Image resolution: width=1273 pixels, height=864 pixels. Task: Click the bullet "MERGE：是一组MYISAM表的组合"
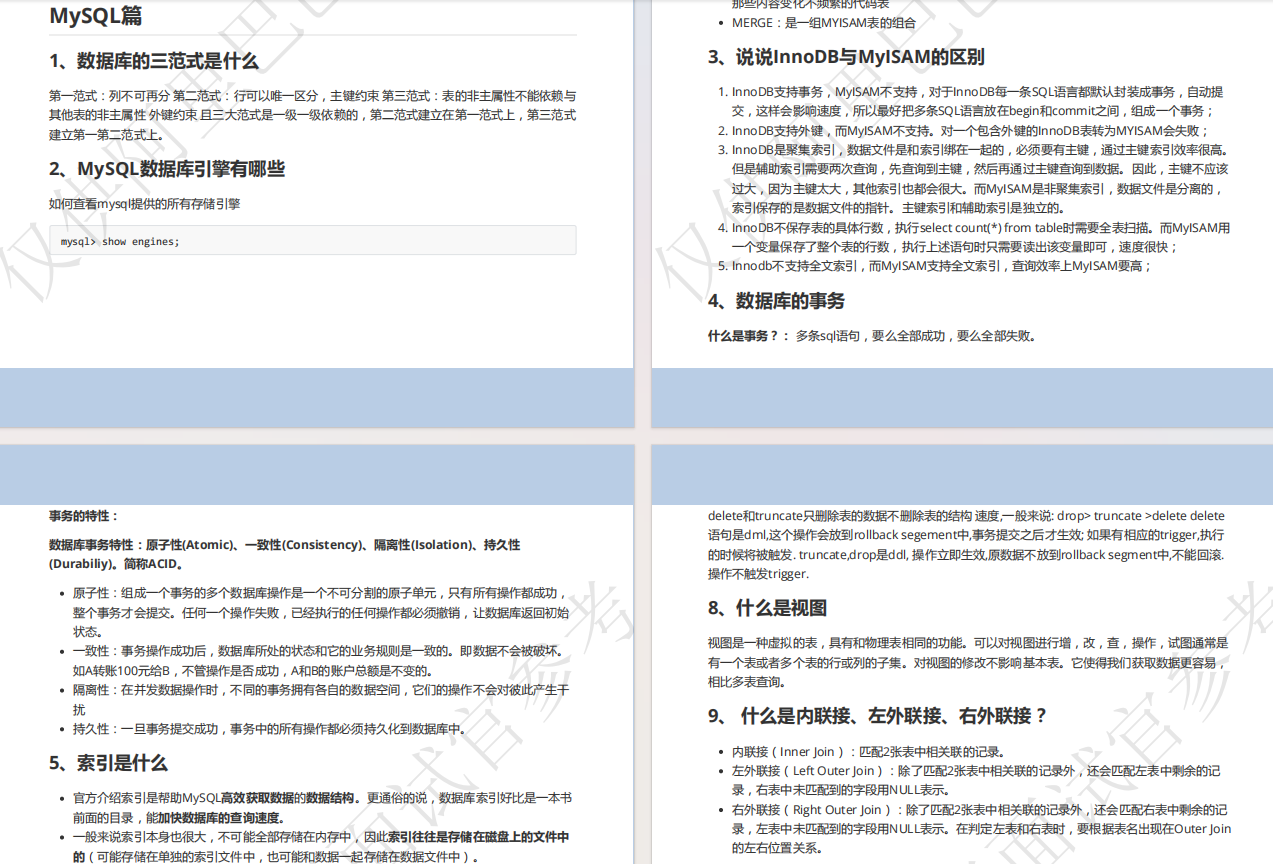tap(824, 22)
